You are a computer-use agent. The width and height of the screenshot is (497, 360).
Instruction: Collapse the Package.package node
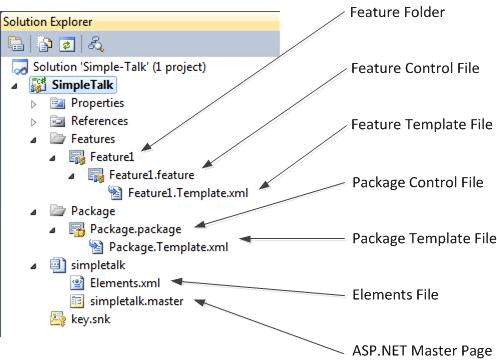point(52,230)
